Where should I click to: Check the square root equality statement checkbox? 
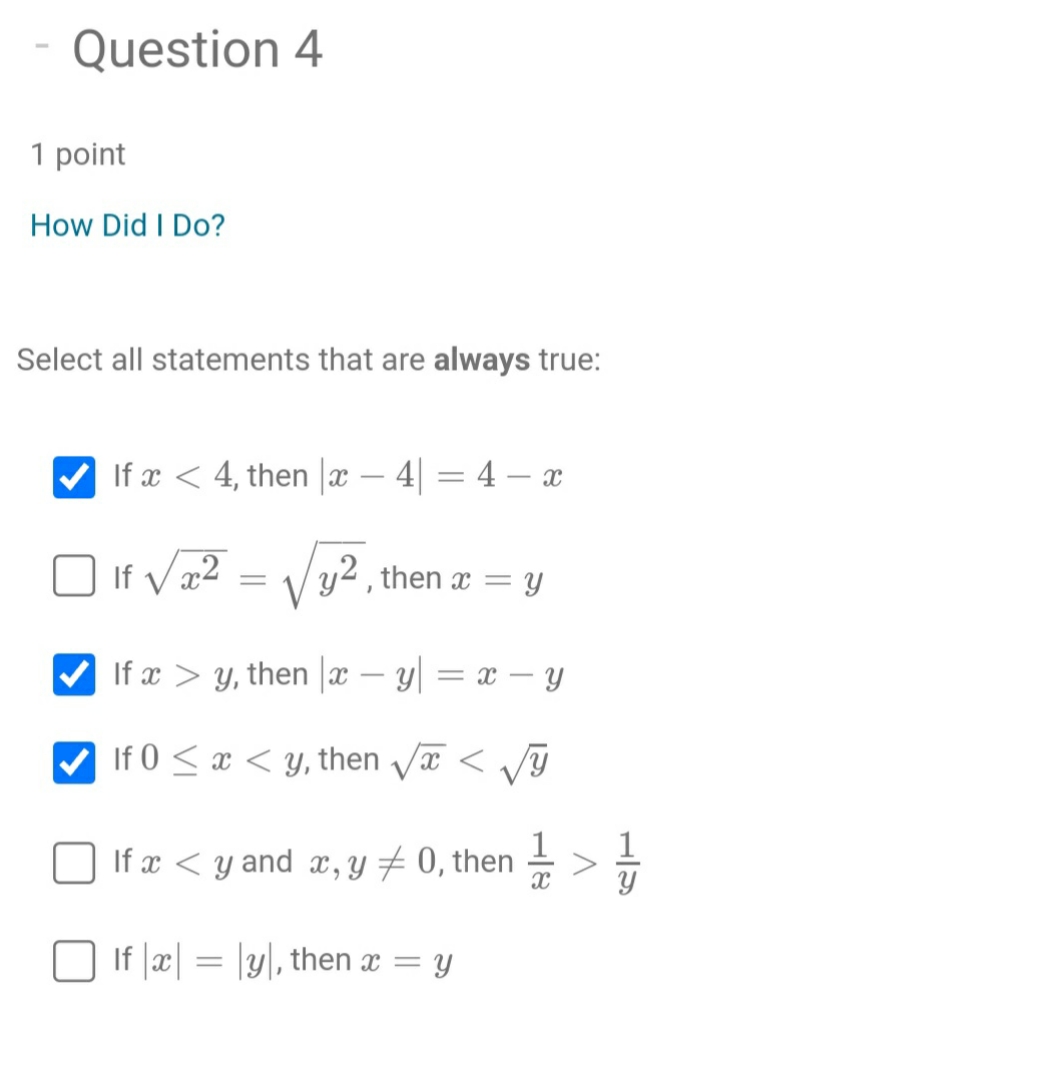tap(73, 577)
